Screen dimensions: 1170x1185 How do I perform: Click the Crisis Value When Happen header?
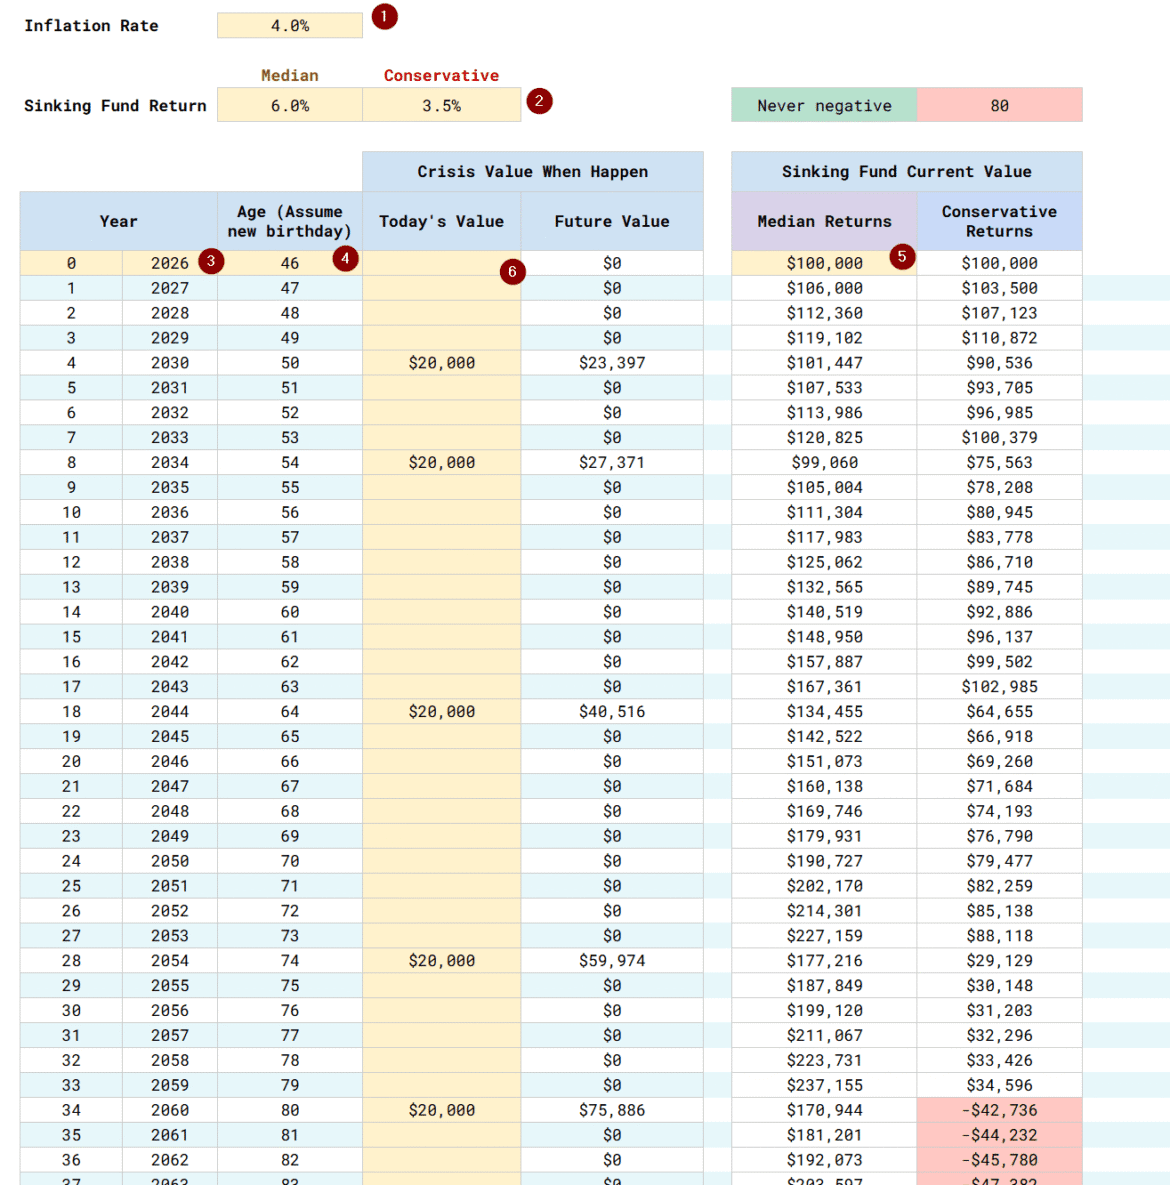click(x=533, y=171)
